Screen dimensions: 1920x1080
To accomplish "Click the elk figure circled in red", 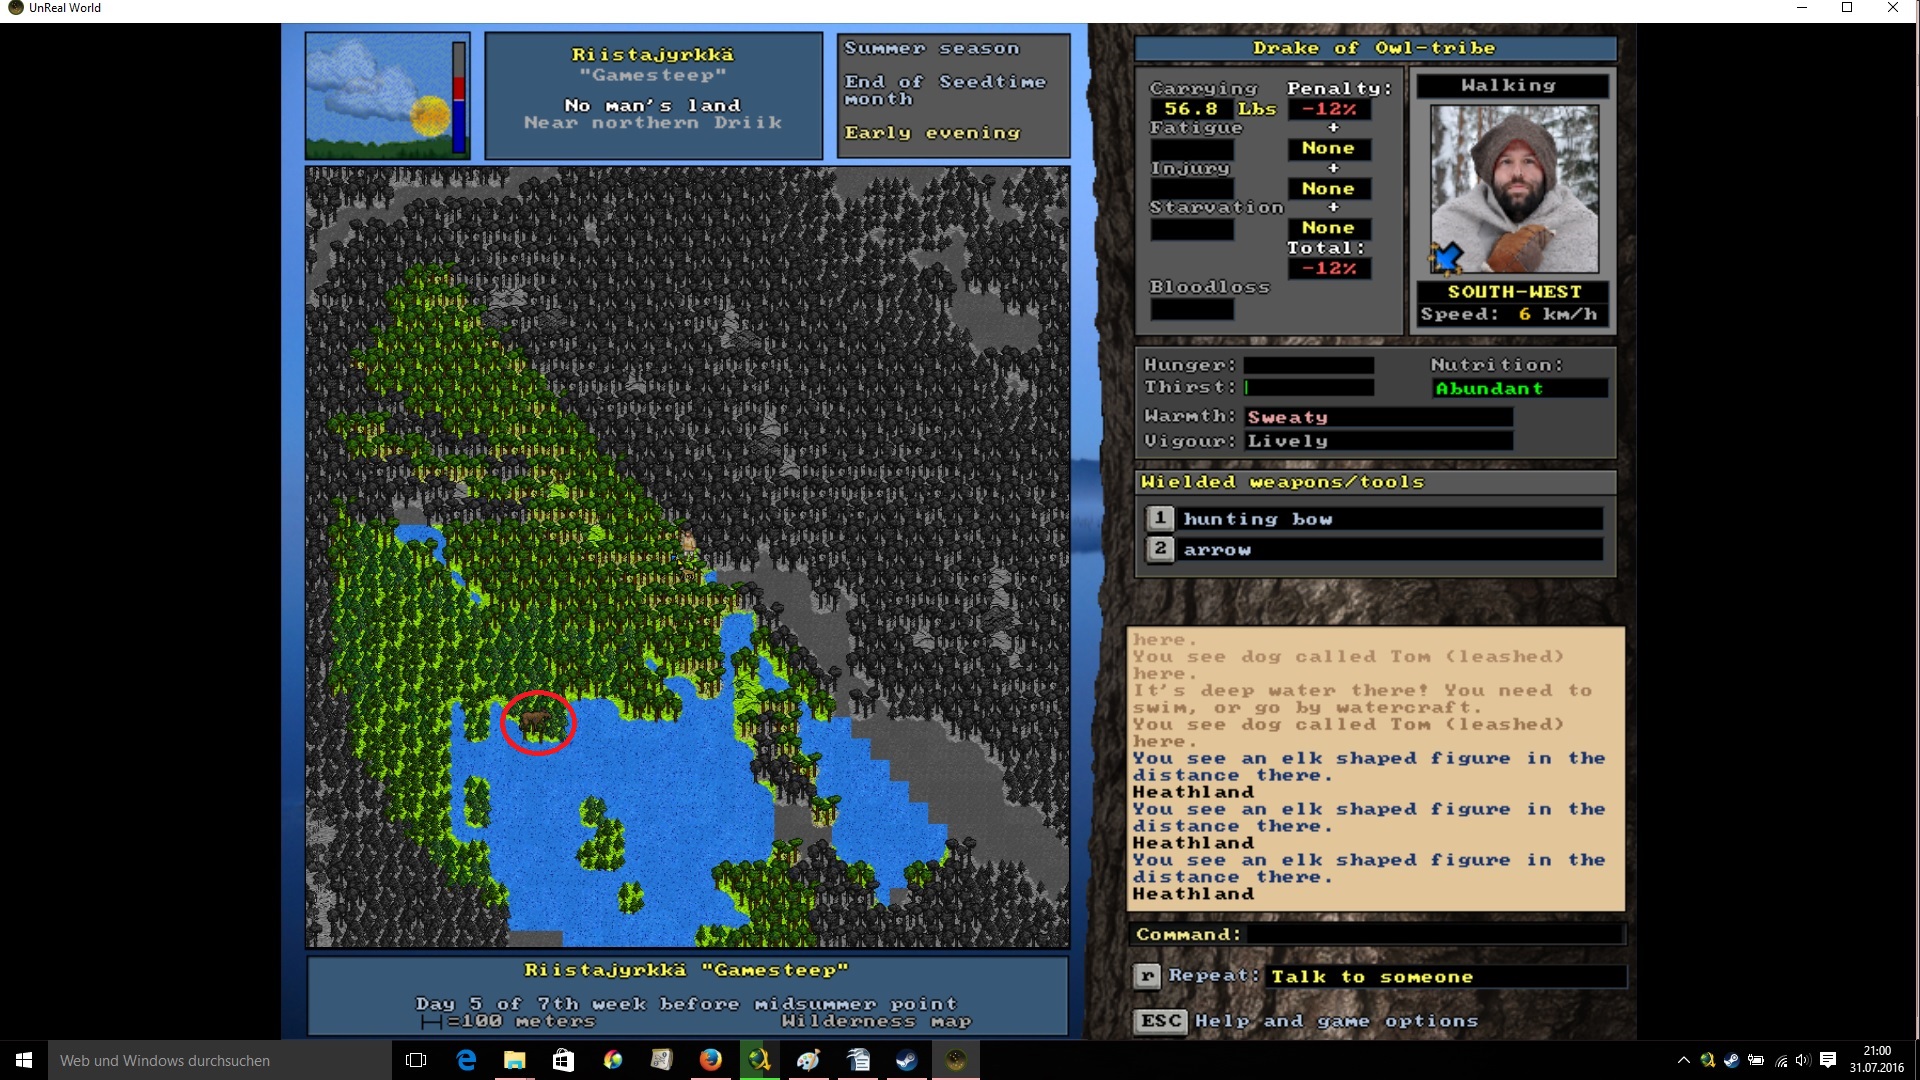I will (x=536, y=720).
